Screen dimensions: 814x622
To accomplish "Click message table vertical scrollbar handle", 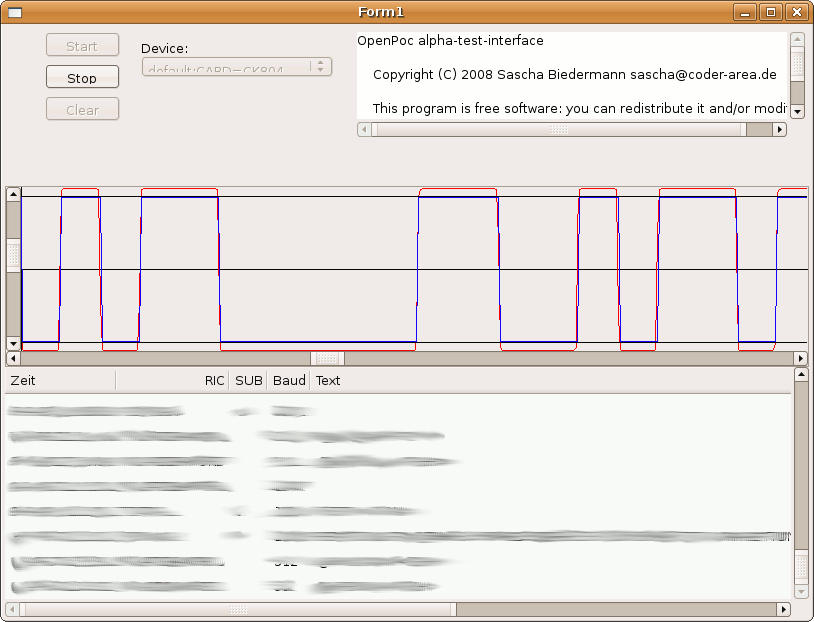I will click(x=800, y=566).
